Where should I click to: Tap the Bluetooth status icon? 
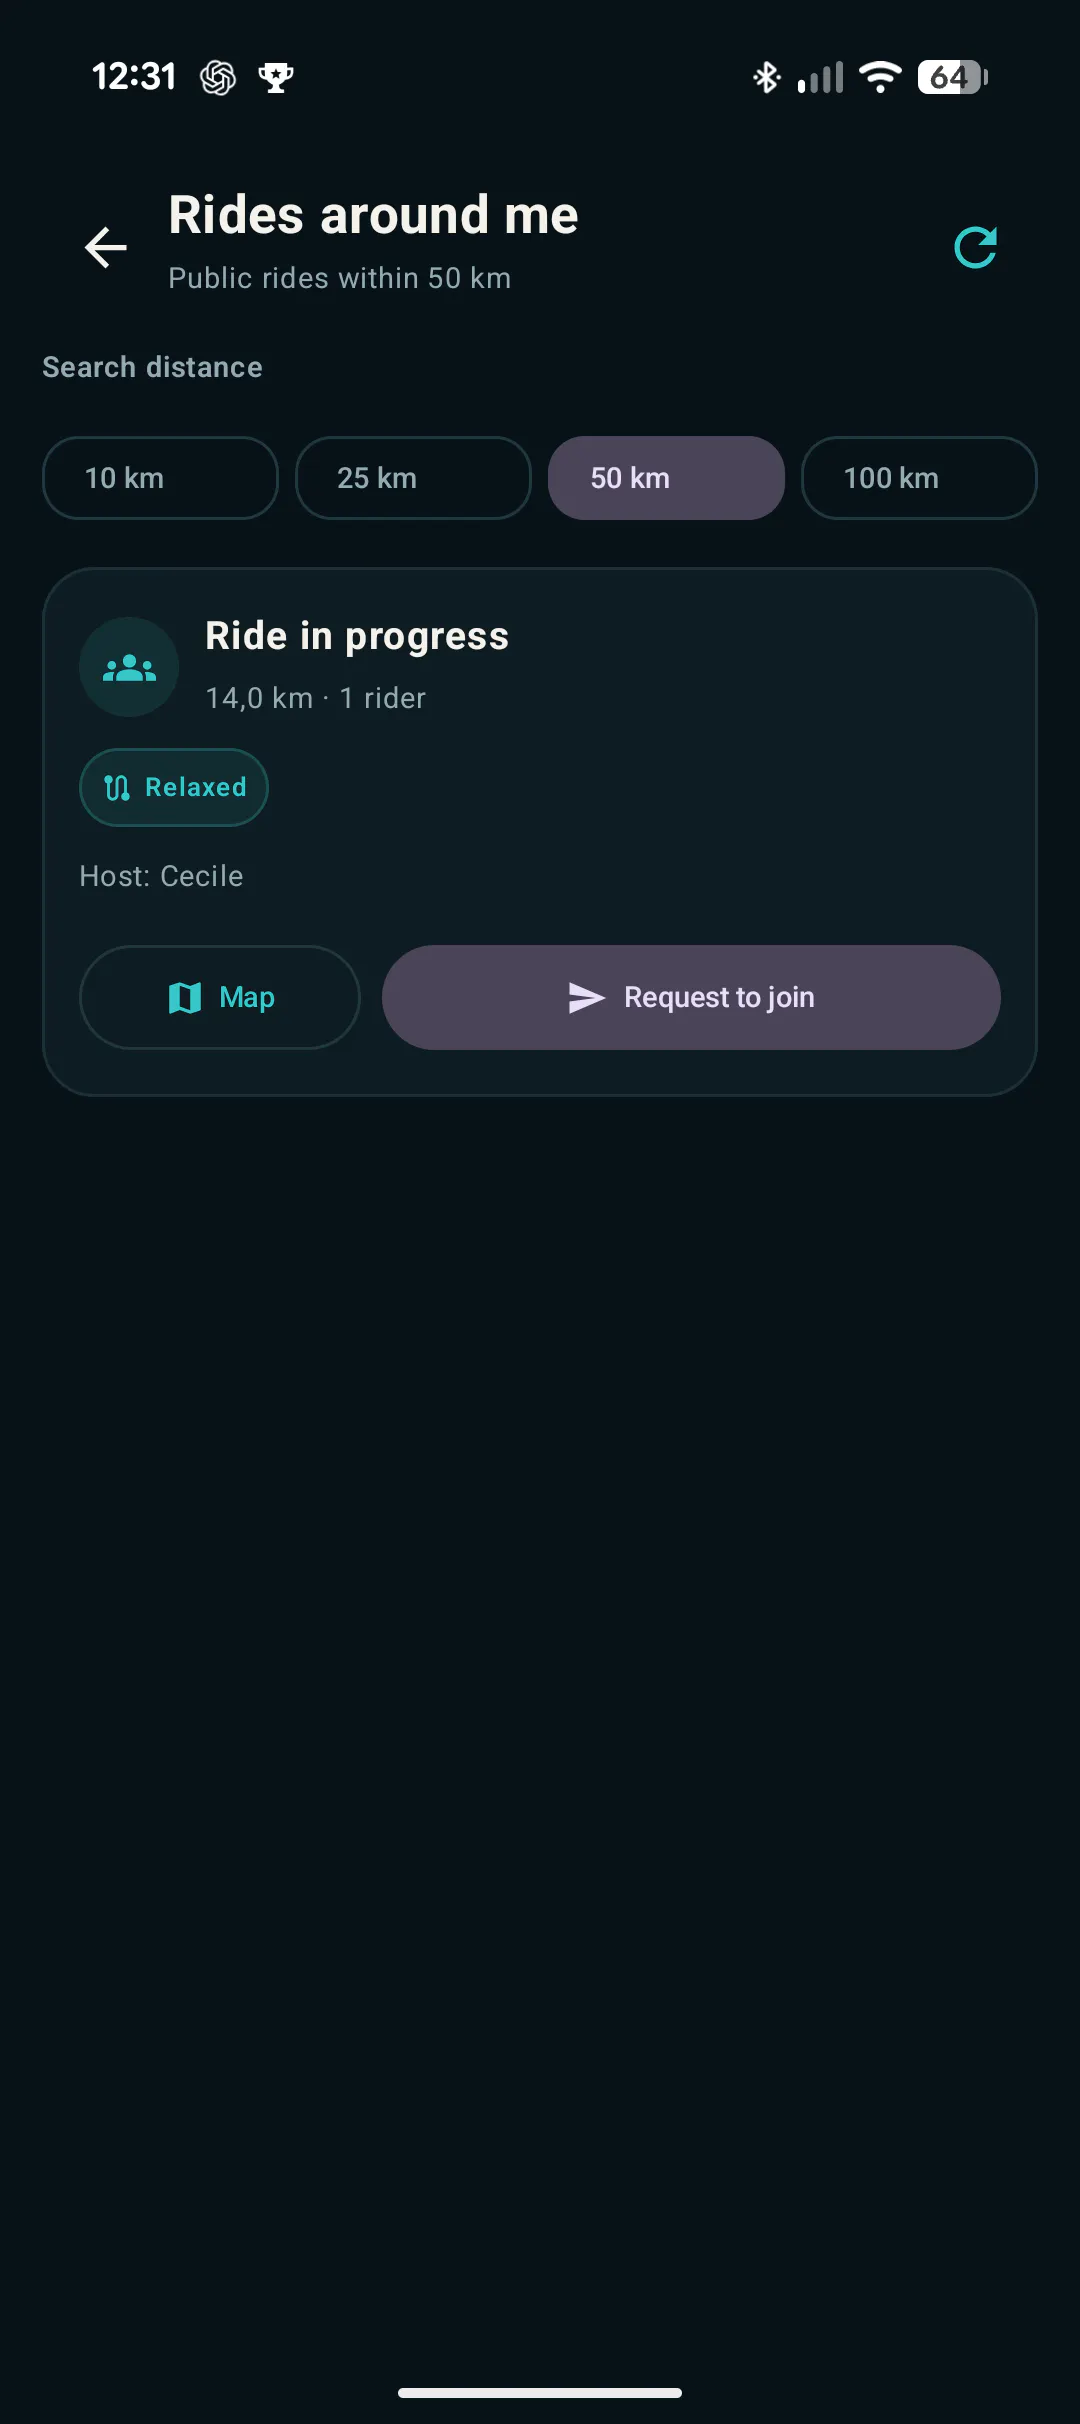[x=767, y=77]
